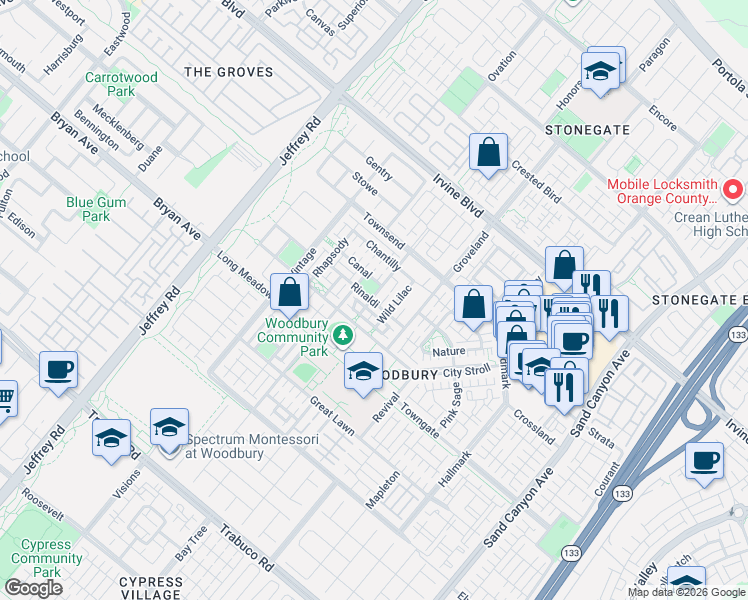This screenshot has height=600, width=748.
Task: Click the 'Paragon' street label
Action: coord(654,54)
